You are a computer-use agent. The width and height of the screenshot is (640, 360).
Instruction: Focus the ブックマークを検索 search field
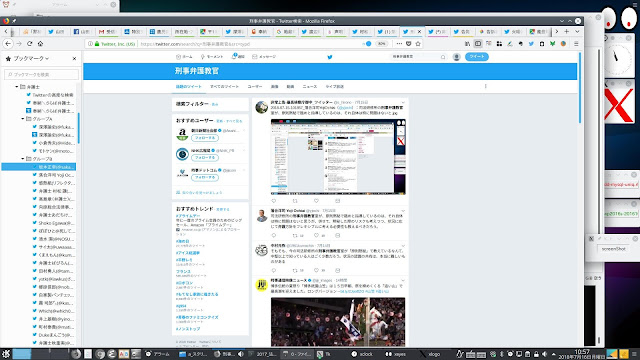[41, 74]
